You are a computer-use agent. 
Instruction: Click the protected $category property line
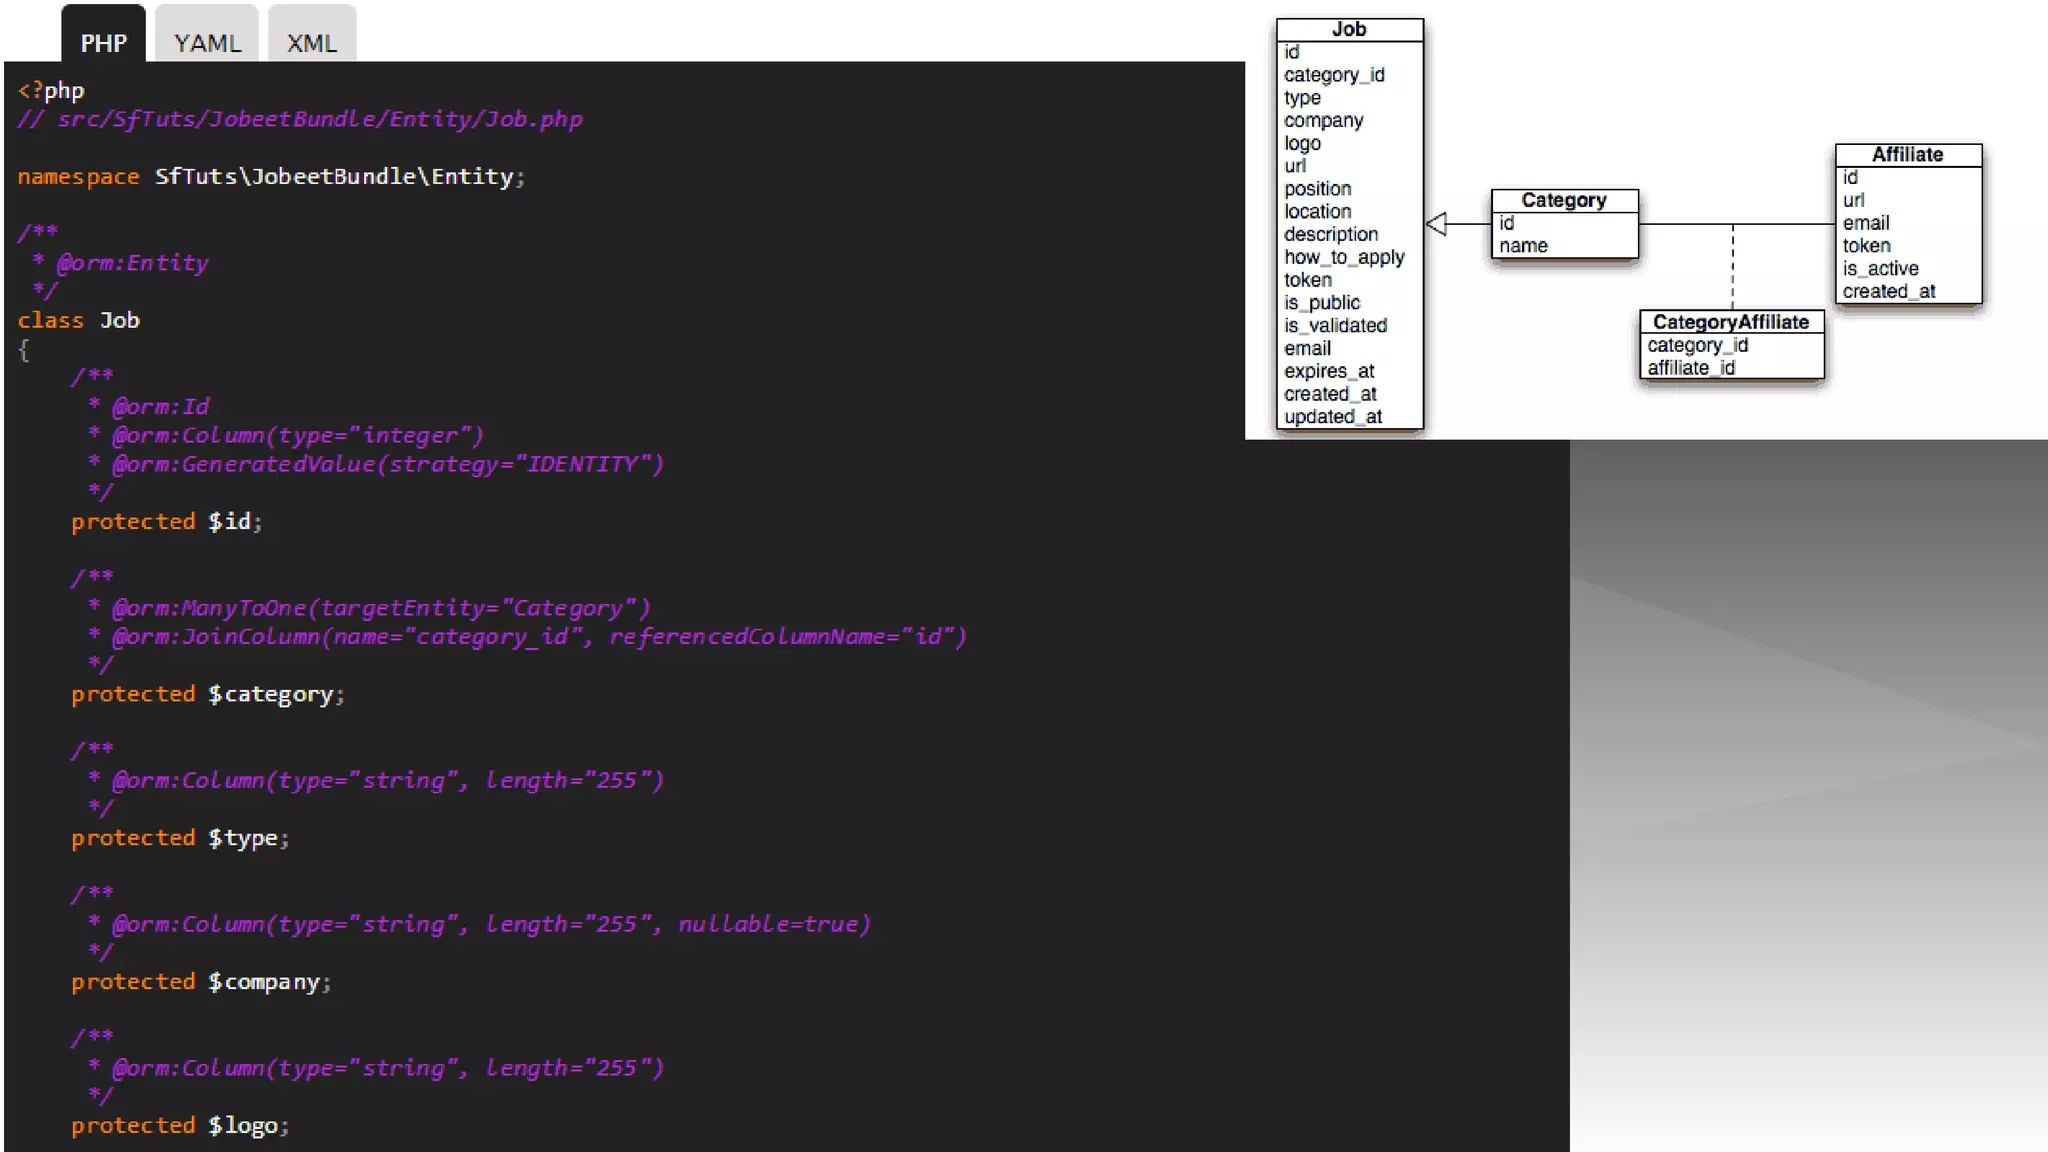pos(207,694)
